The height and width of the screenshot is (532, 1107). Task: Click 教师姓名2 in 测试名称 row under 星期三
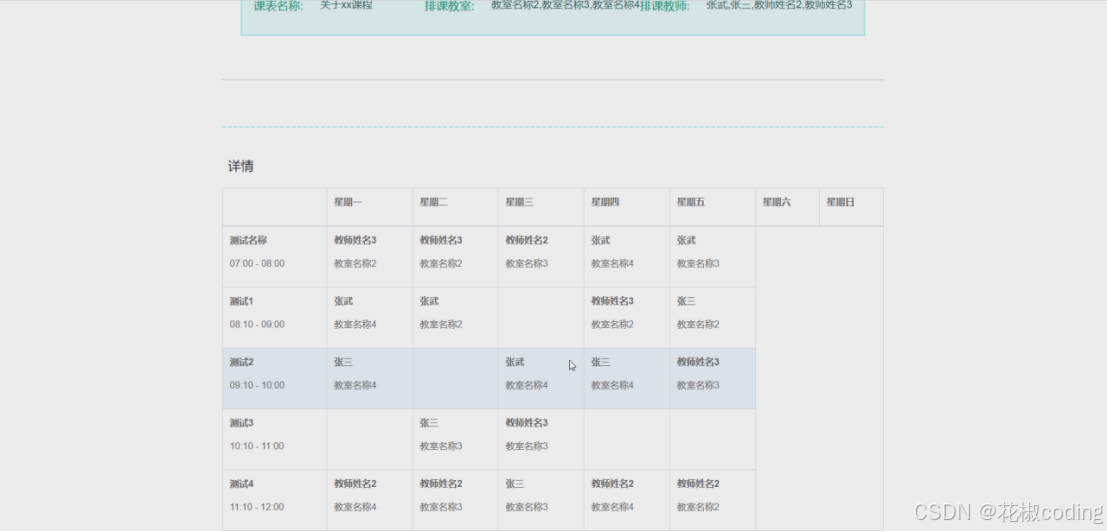point(527,241)
